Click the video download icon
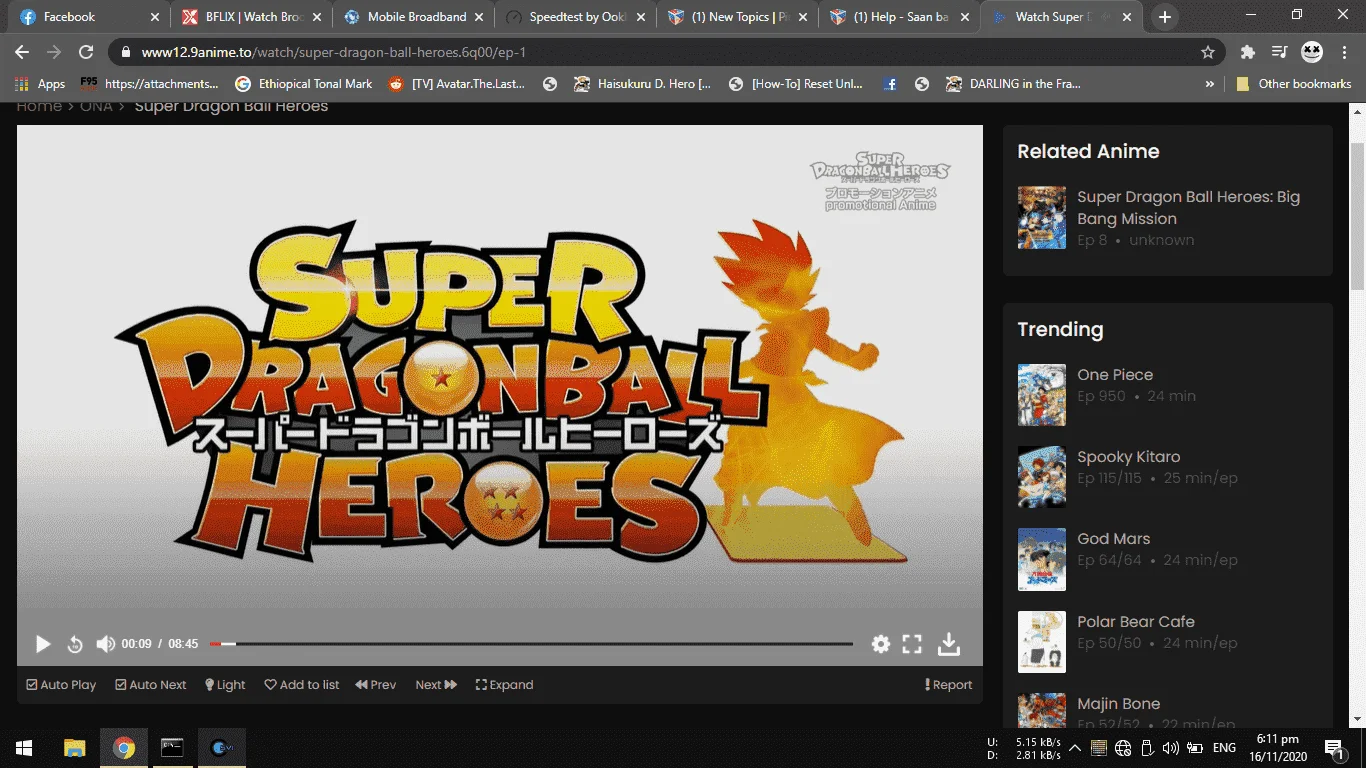The width and height of the screenshot is (1366, 768). pyautogui.click(x=949, y=644)
